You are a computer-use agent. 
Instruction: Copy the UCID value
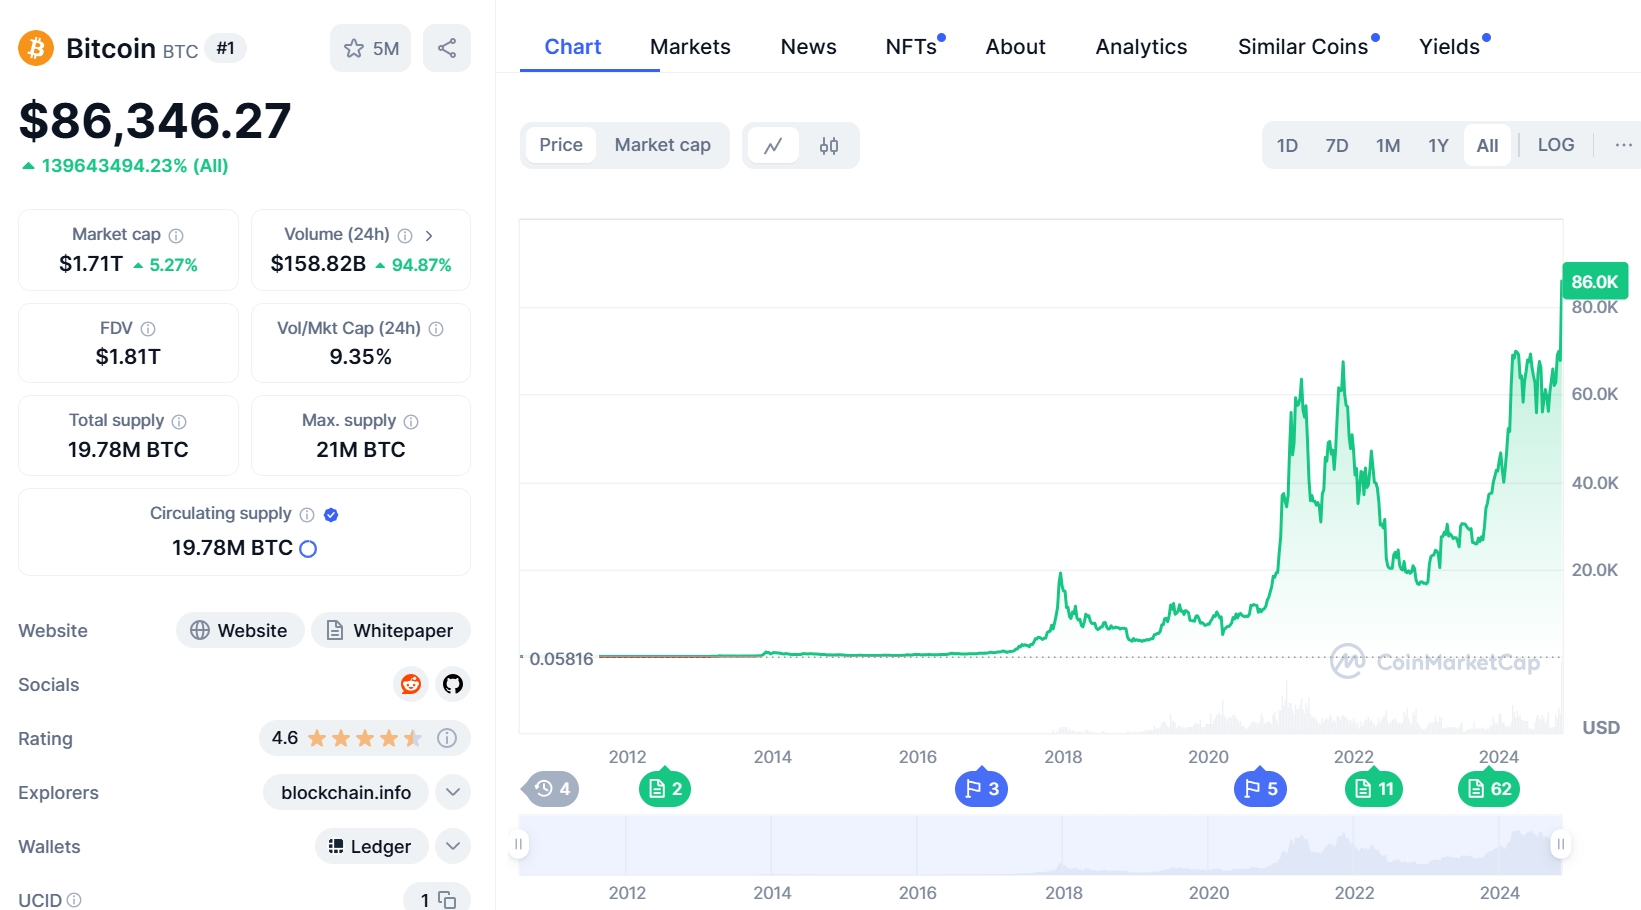(x=447, y=900)
